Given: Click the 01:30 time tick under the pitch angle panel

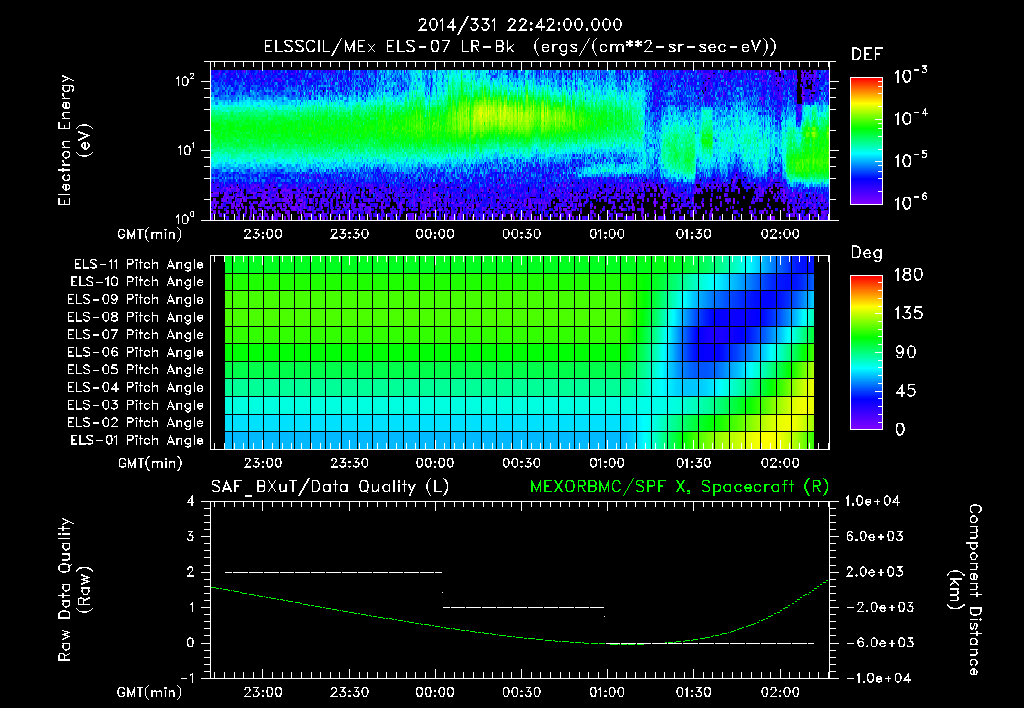Looking at the screenshot, I should tap(694, 463).
